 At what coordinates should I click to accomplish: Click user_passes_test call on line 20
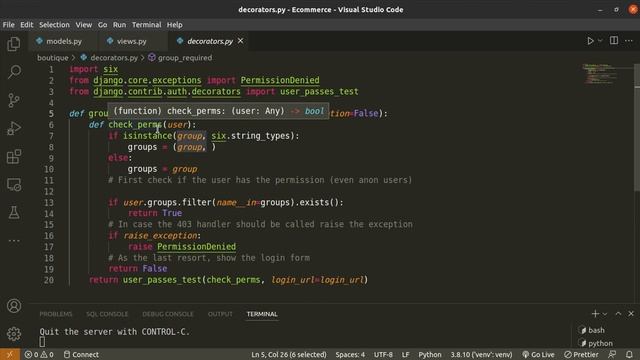tap(162, 280)
